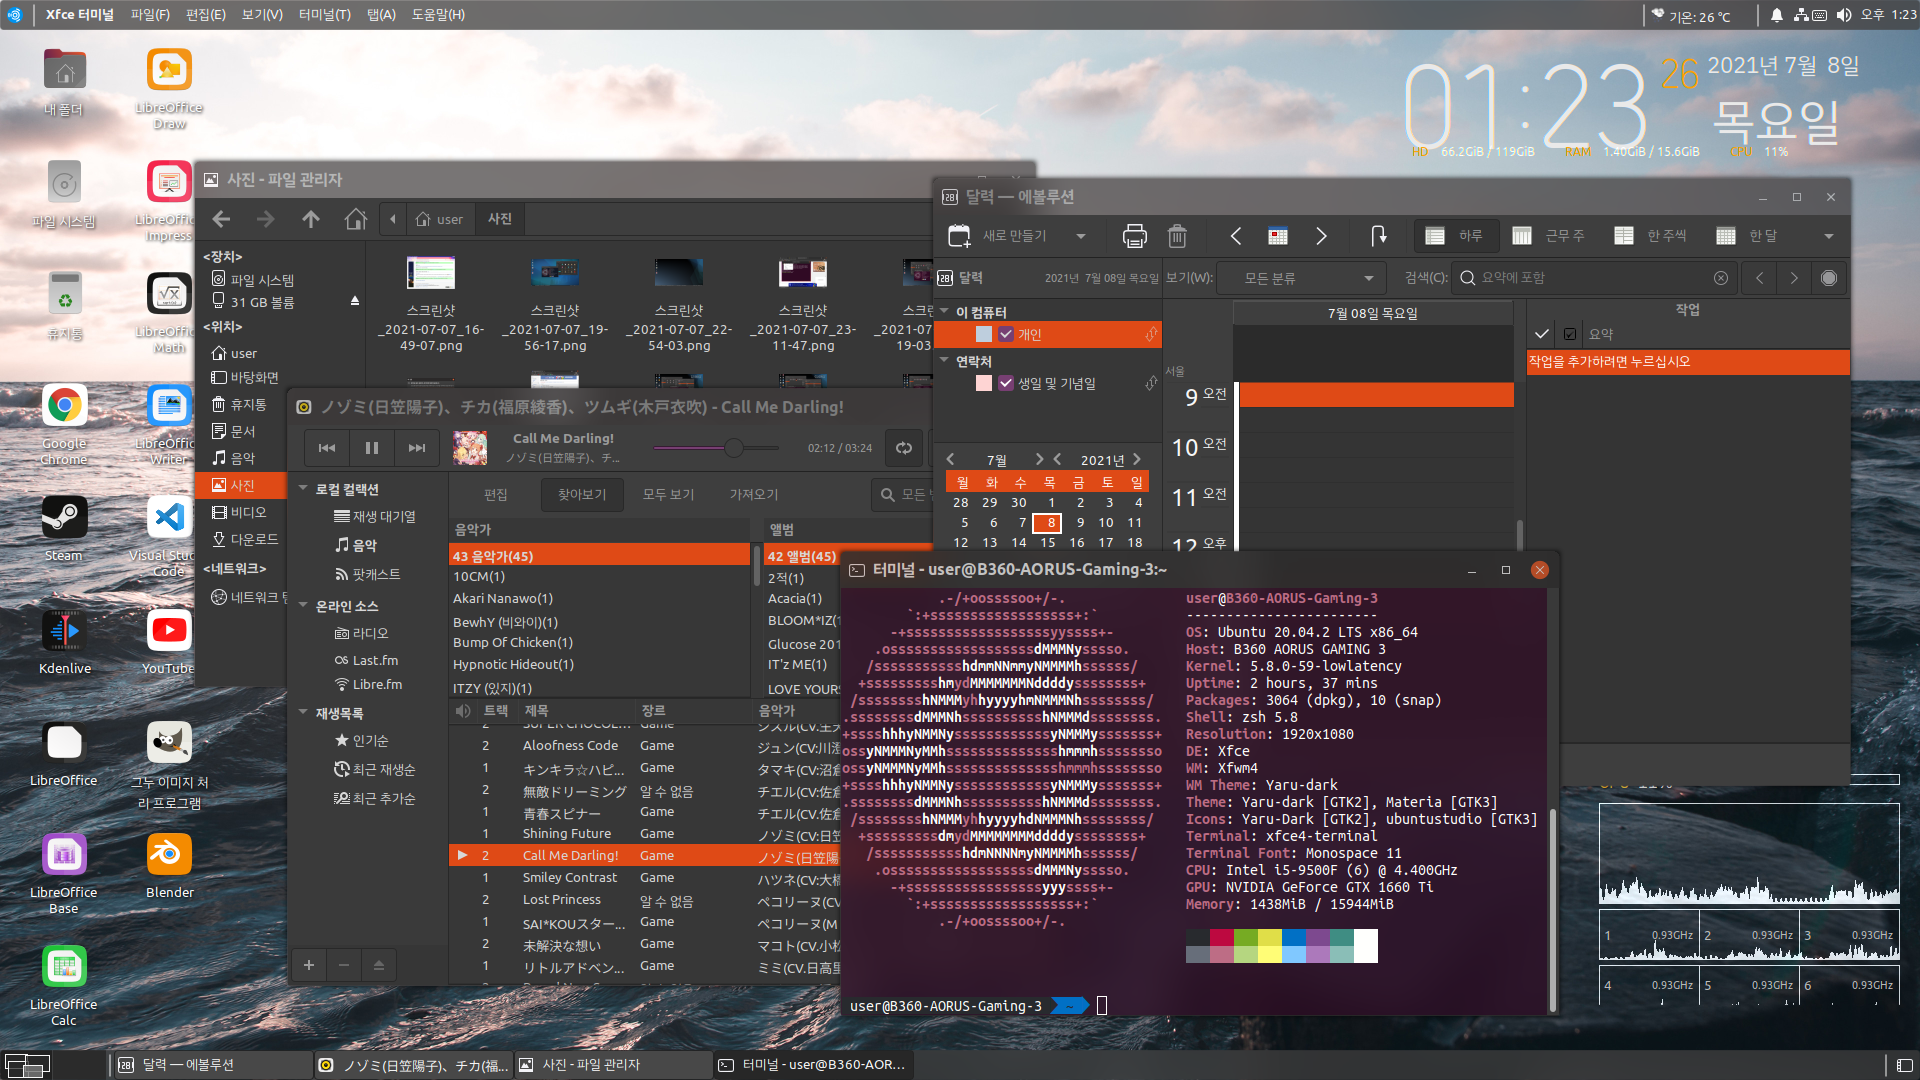Click the print icon in calendar toolbar

click(1134, 236)
